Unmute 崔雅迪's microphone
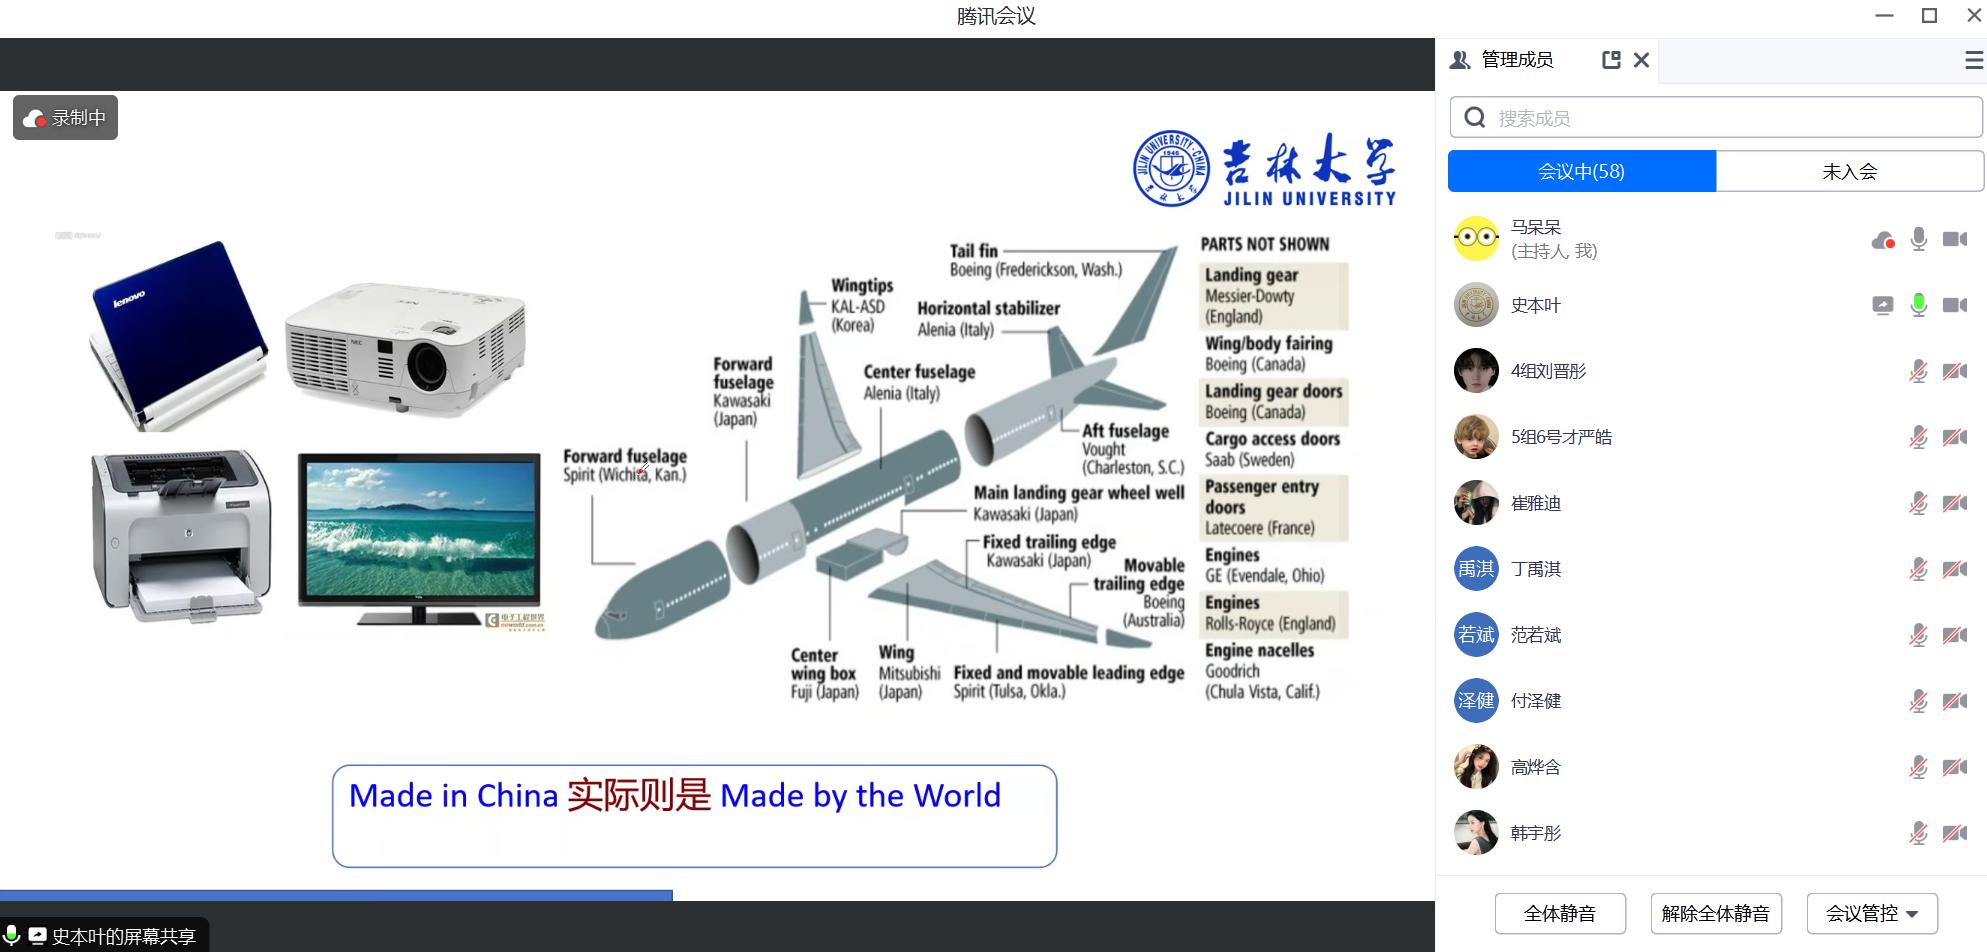Viewport: 1987px width, 952px height. pyautogui.click(x=1919, y=503)
